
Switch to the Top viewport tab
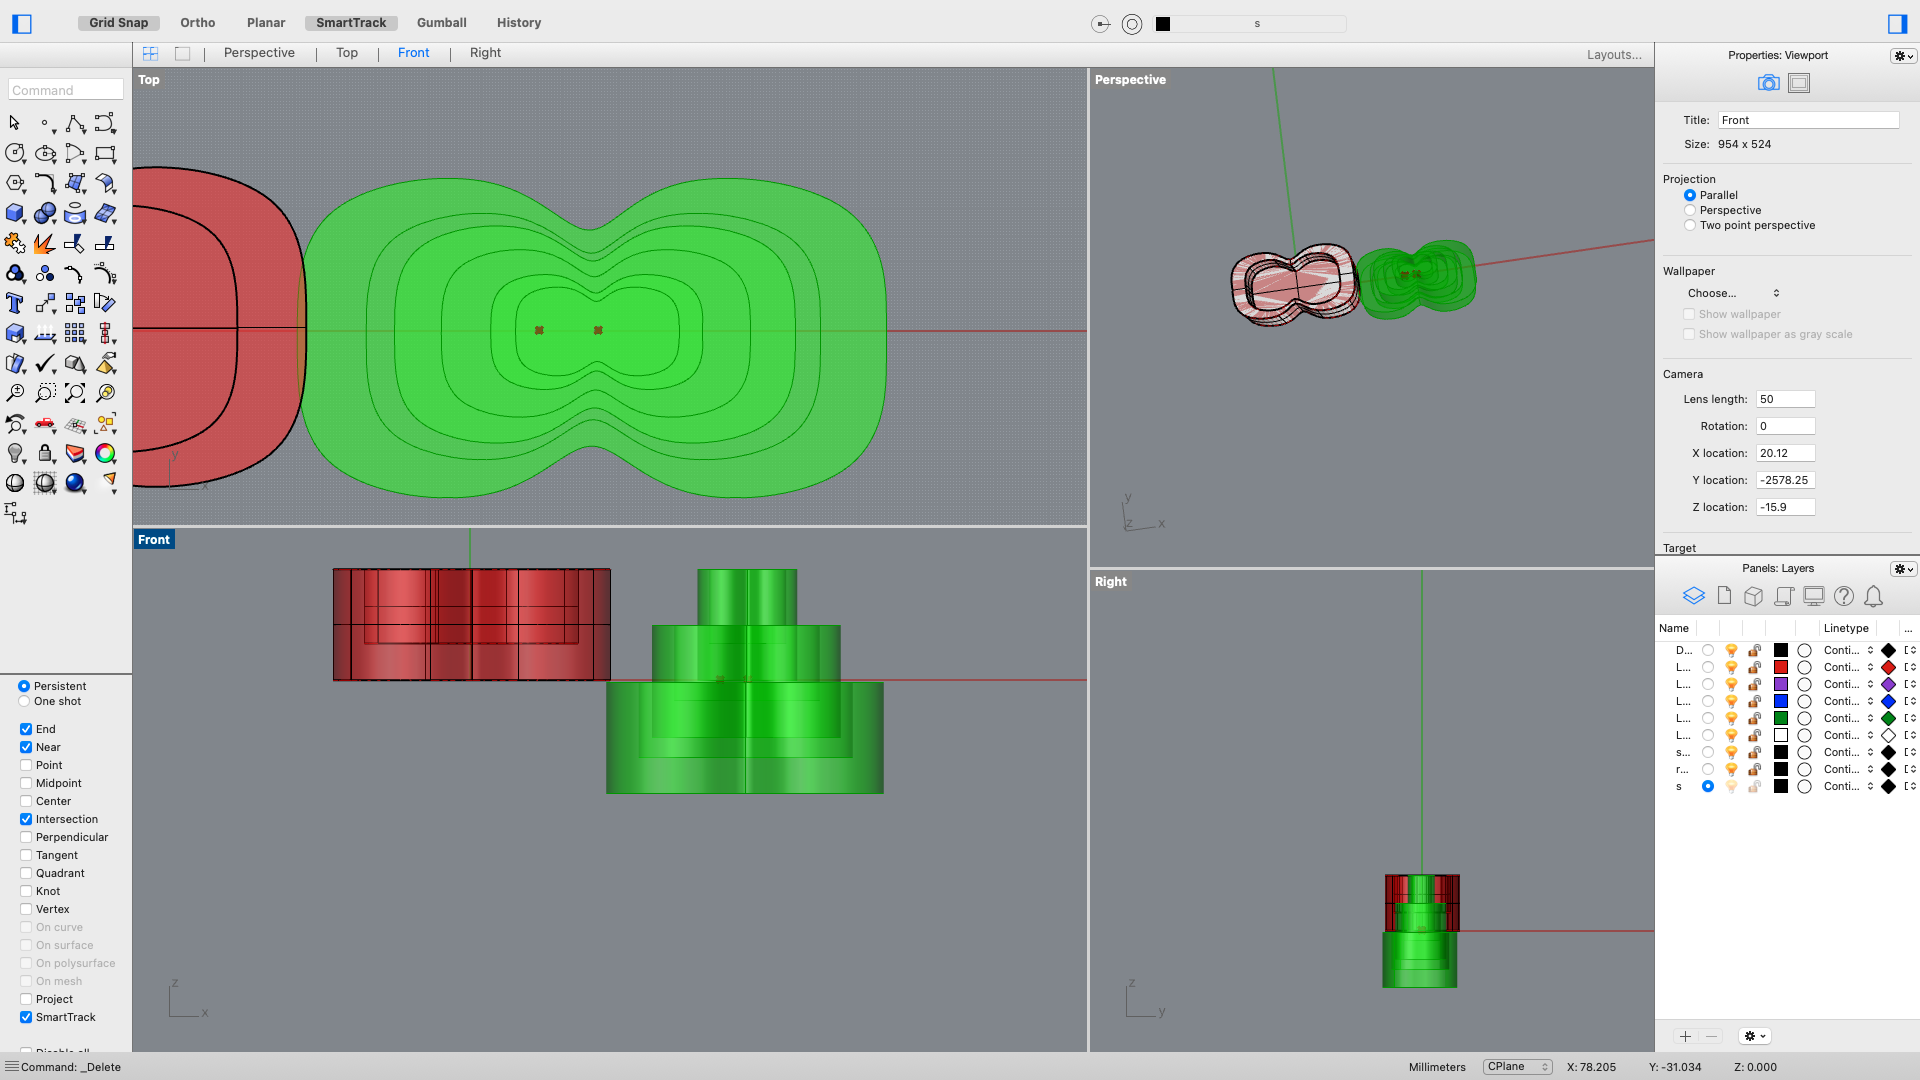point(345,53)
